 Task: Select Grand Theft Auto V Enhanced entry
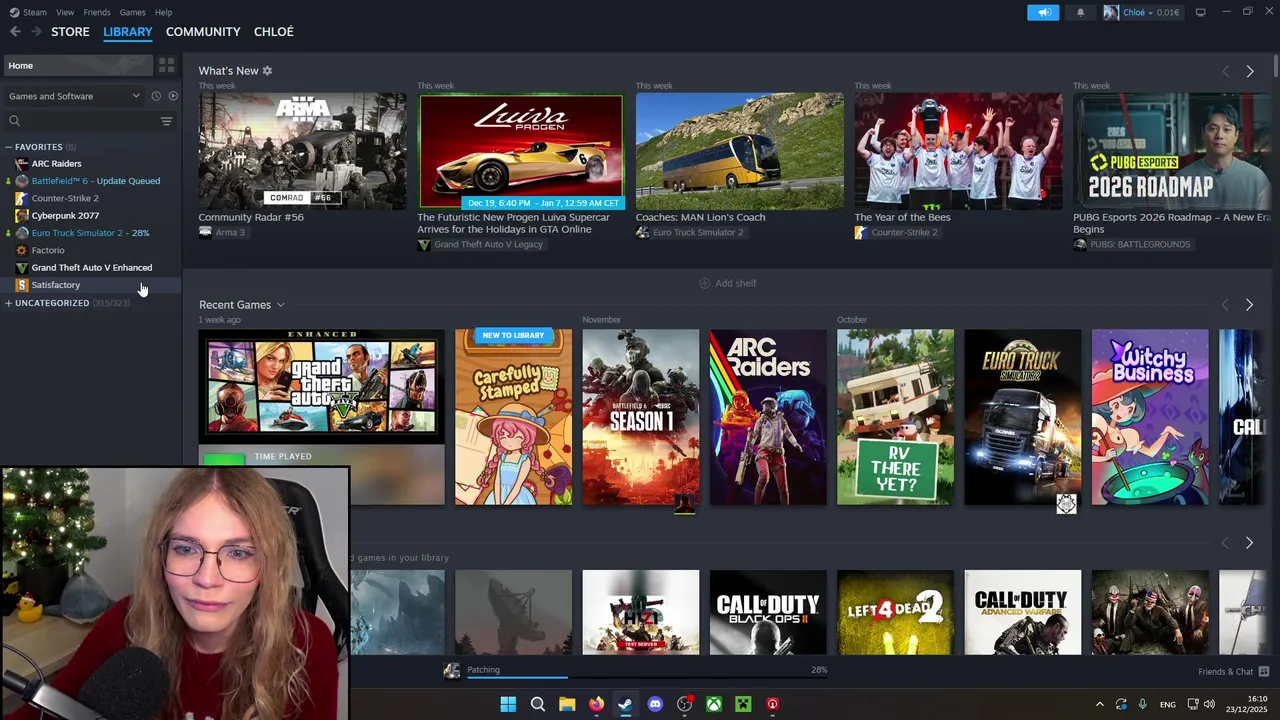pyautogui.click(x=91, y=268)
